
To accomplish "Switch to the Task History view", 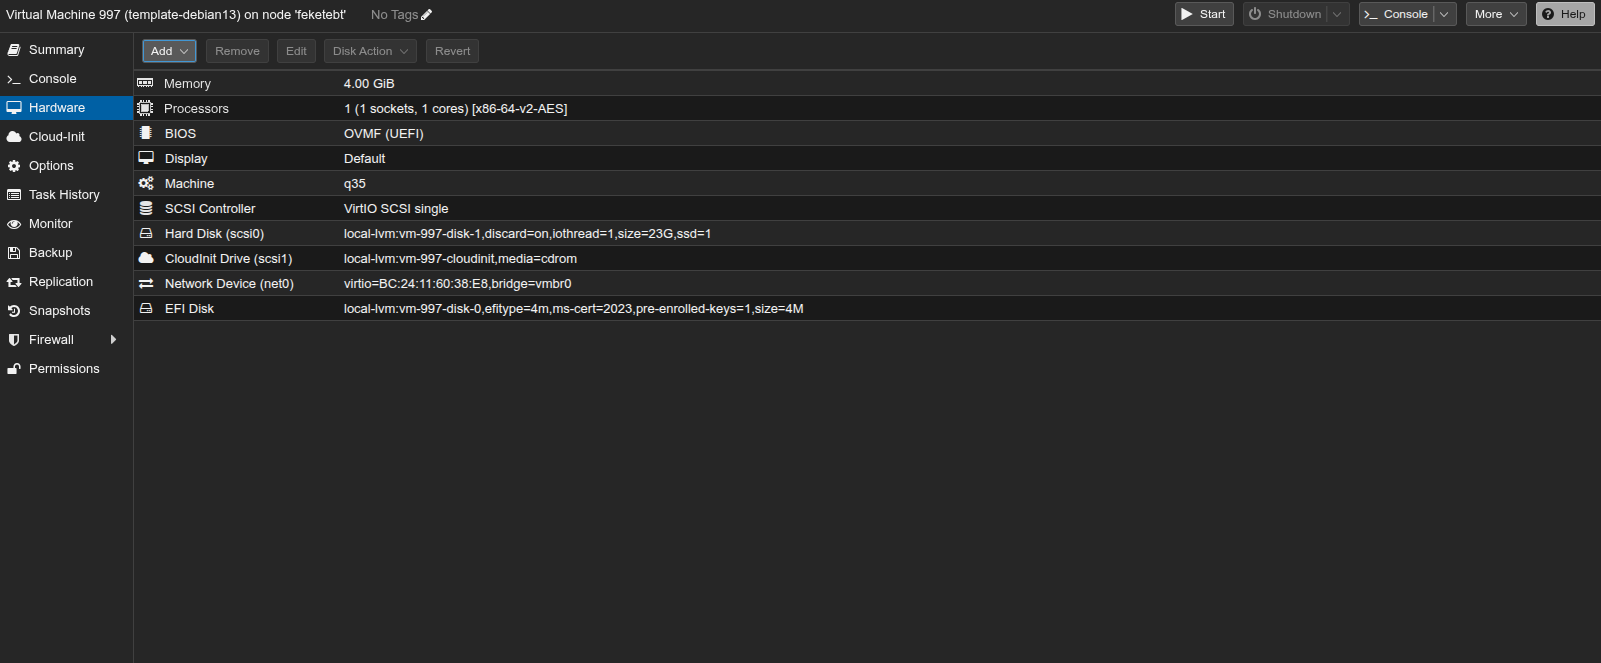I will (64, 194).
